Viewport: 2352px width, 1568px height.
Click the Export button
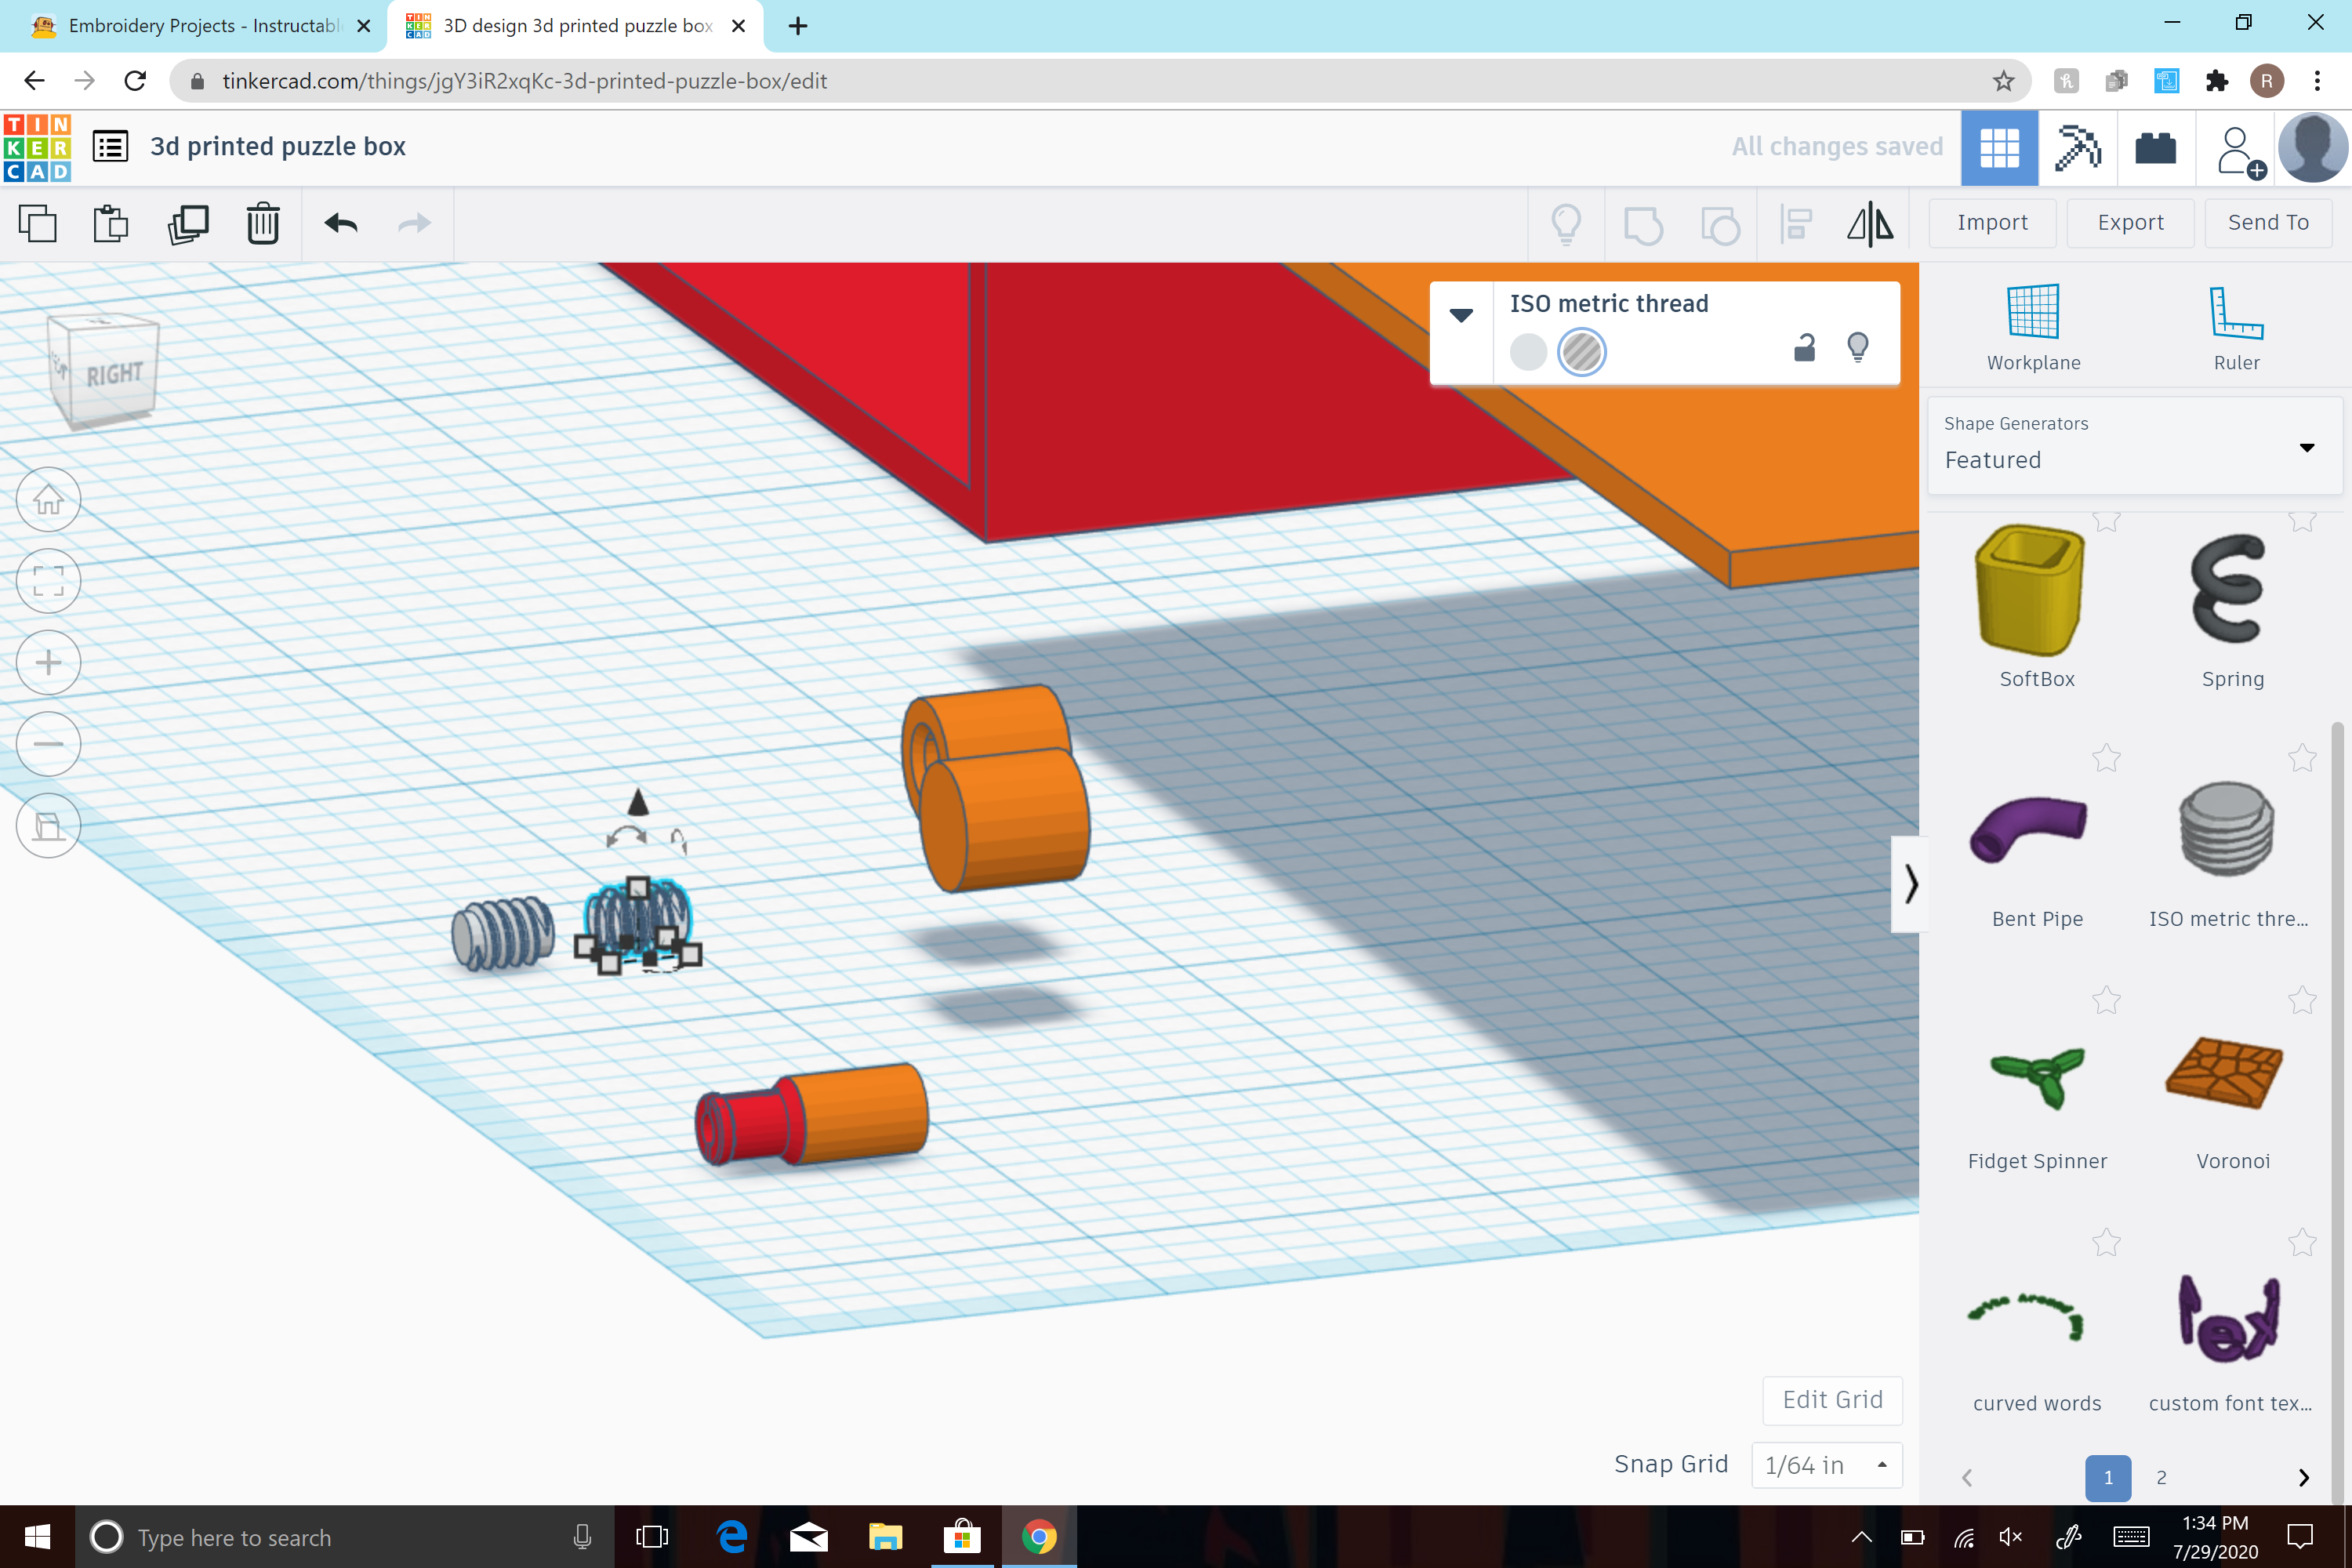pyautogui.click(x=2129, y=222)
